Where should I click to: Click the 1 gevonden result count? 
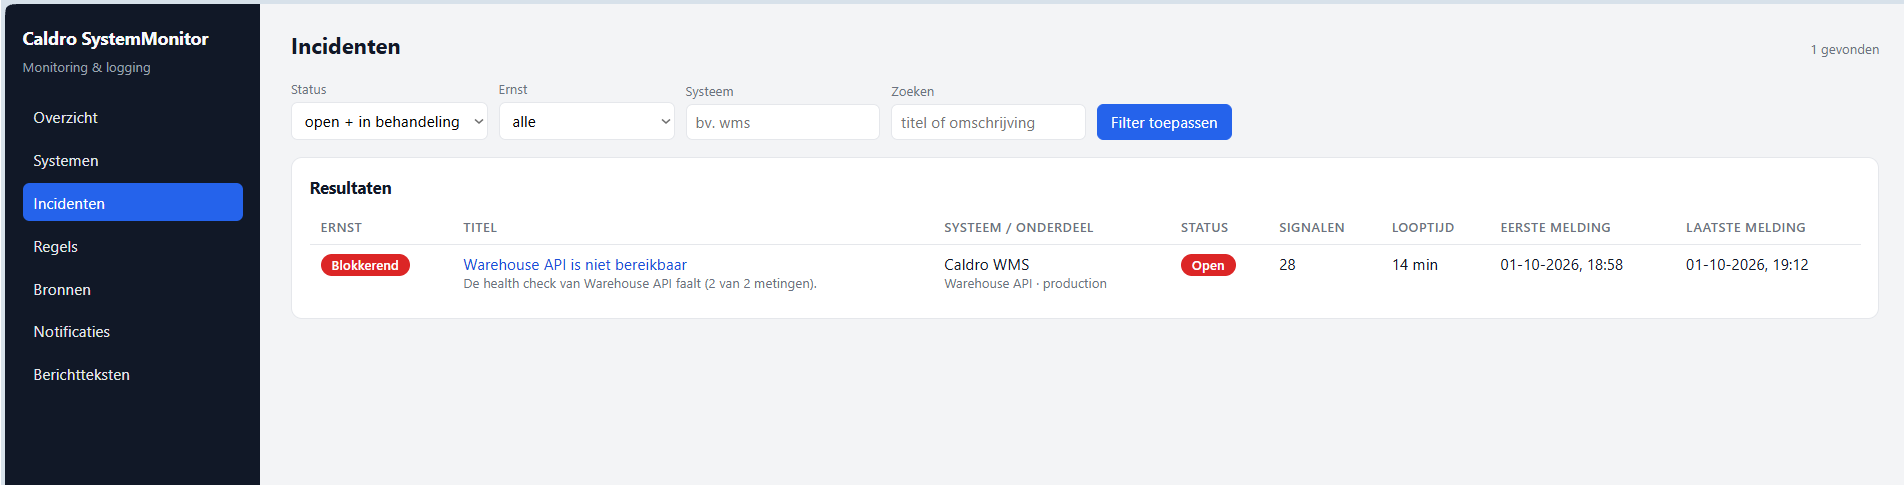point(1844,50)
